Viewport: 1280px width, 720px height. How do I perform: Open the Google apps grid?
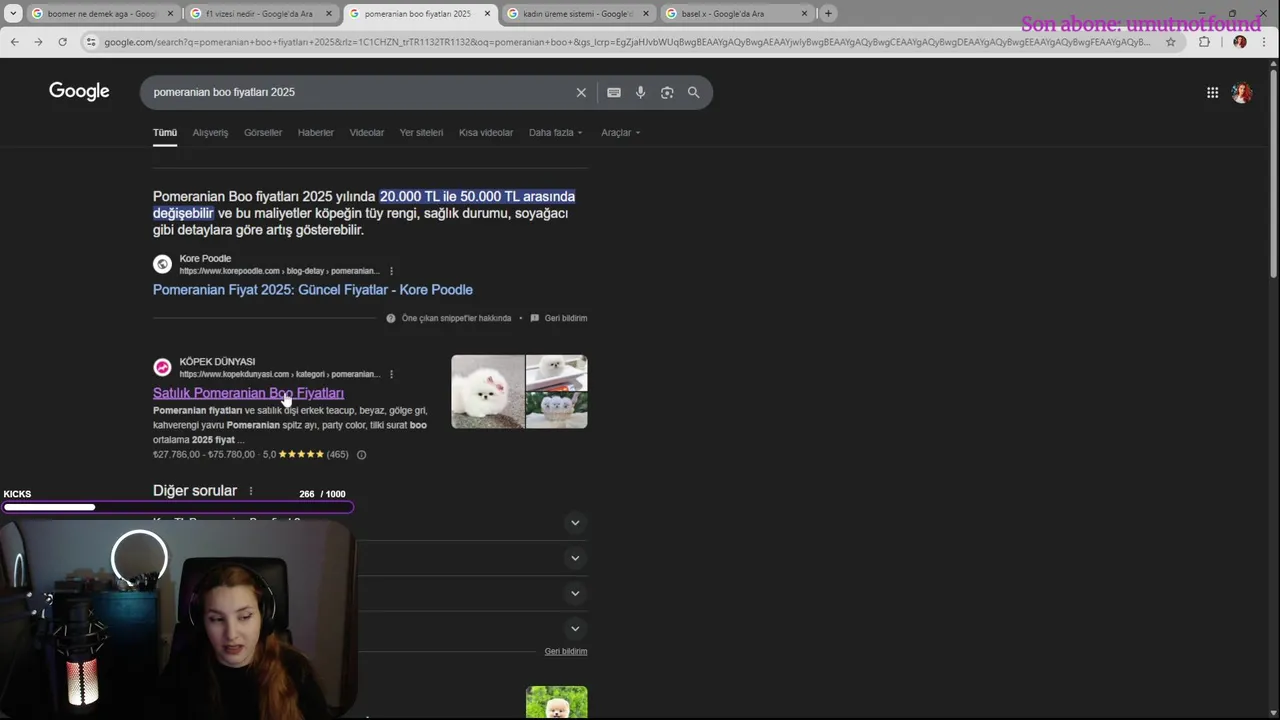pyautogui.click(x=1212, y=92)
